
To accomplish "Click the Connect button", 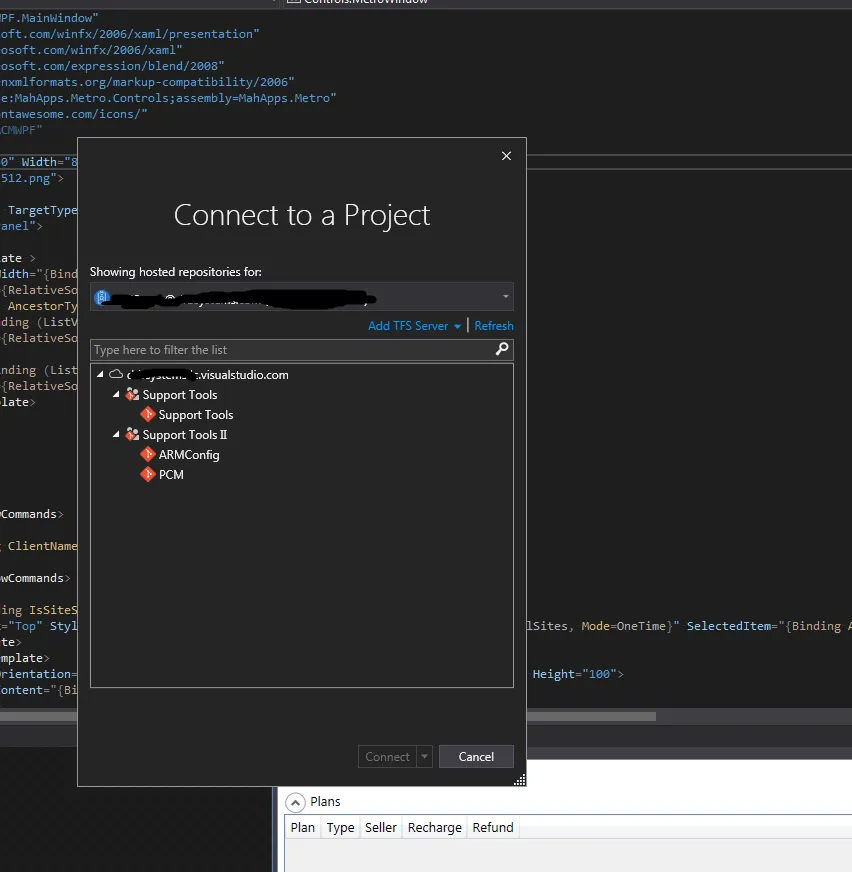I will click(387, 757).
